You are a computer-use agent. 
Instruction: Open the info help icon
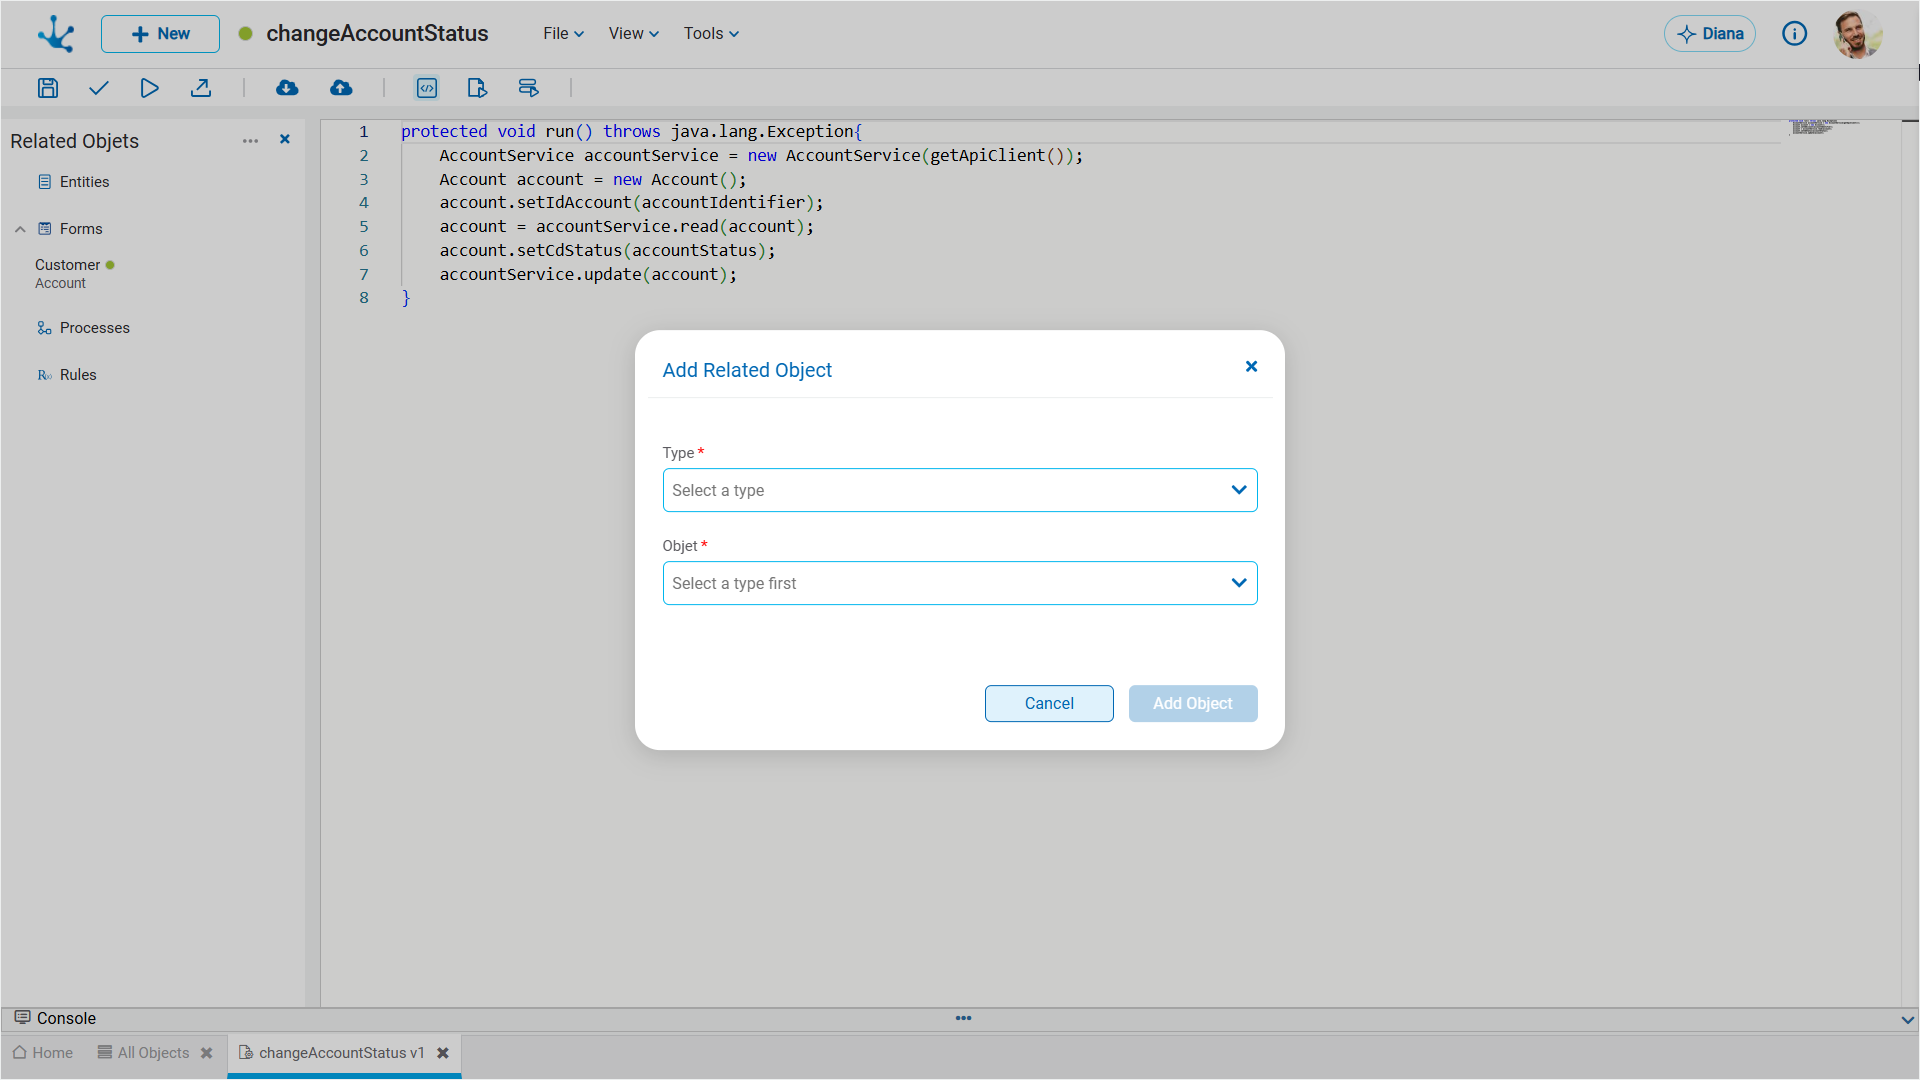(x=1794, y=34)
